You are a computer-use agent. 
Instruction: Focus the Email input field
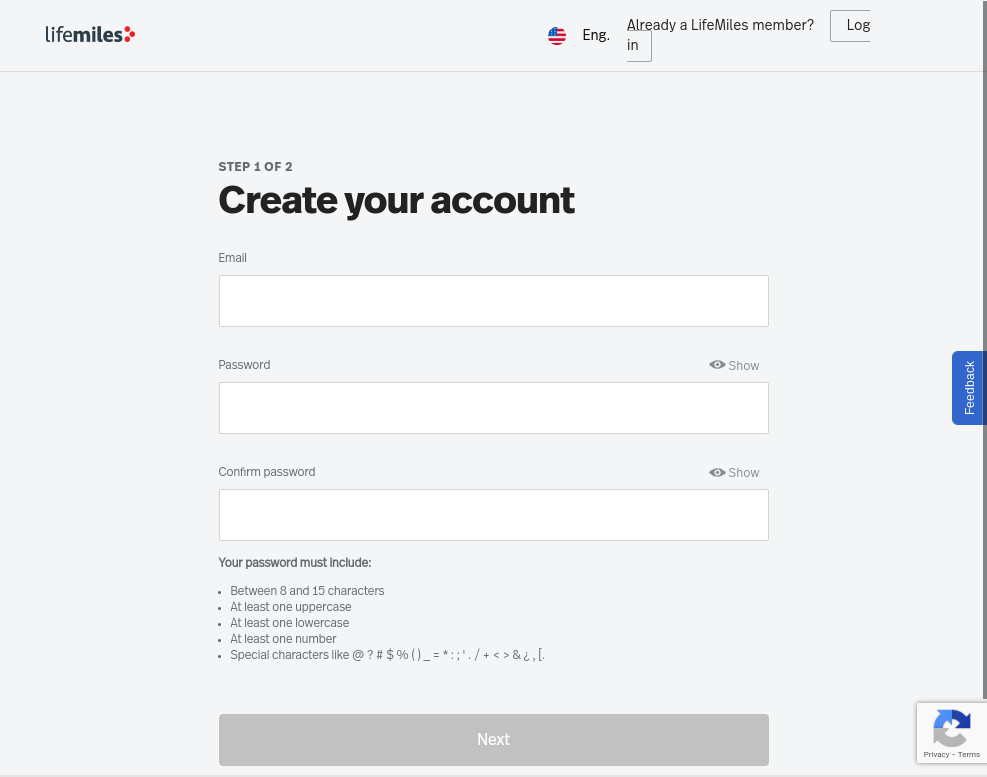click(494, 301)
